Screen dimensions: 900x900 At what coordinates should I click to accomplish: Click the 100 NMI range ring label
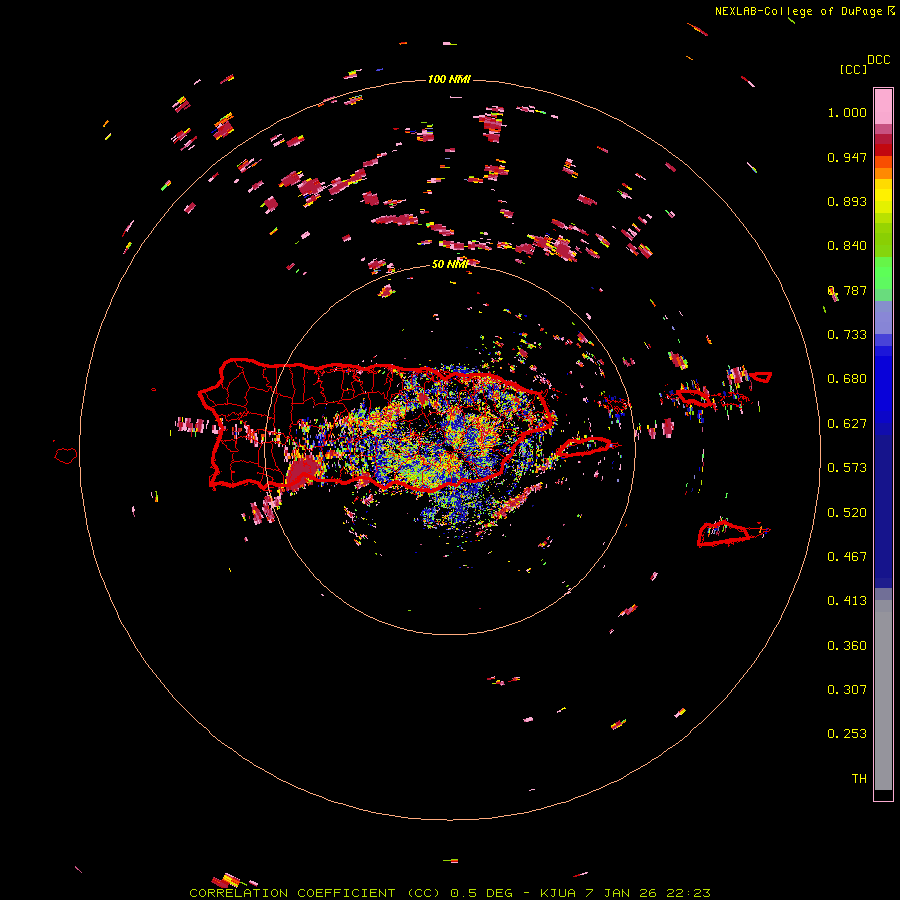pos(449,79)
